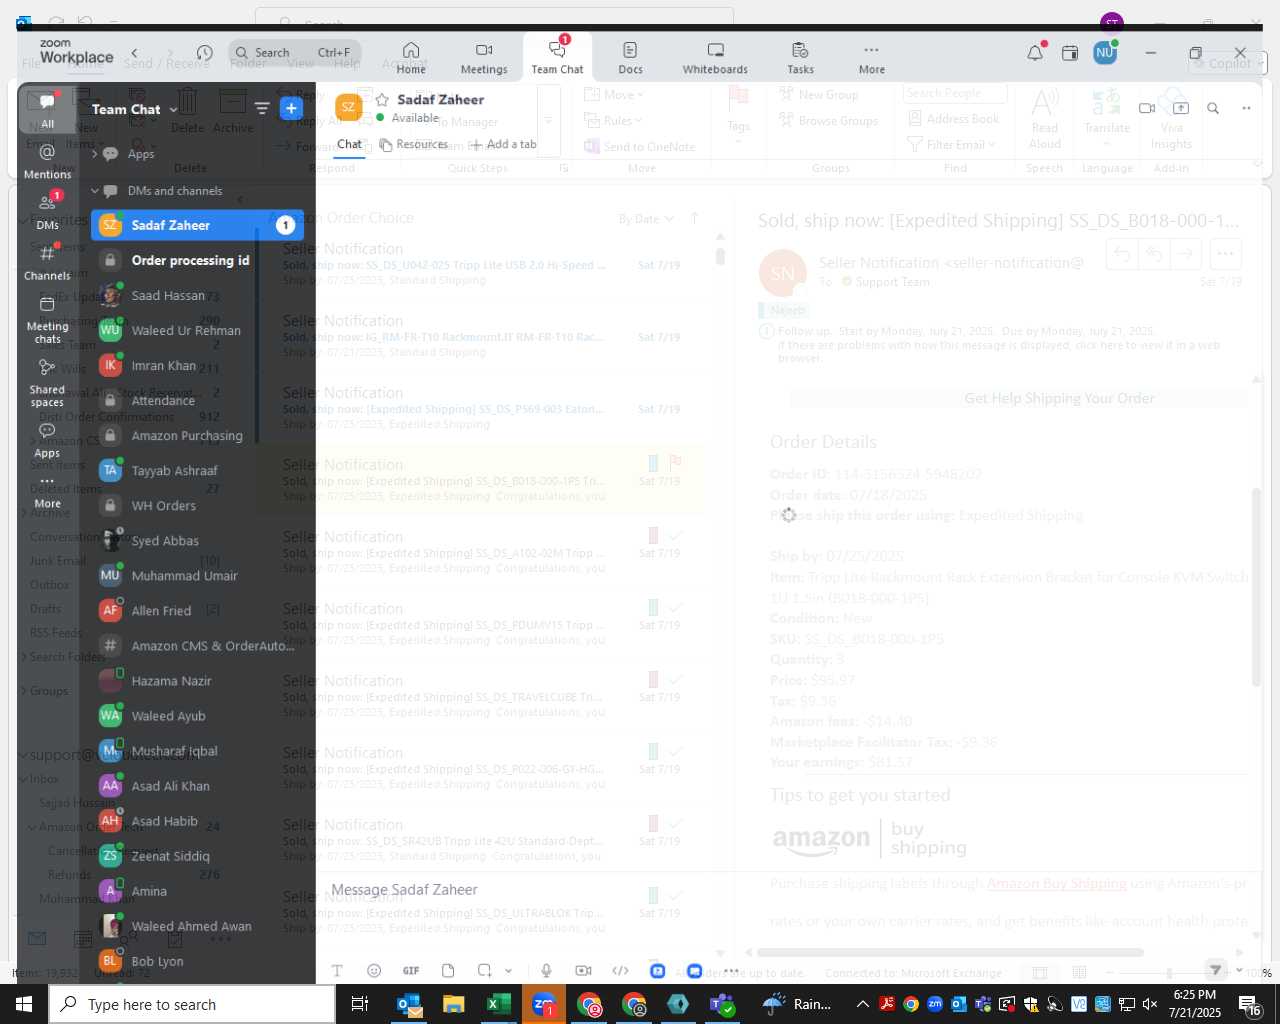This screenshot has width=1280, height=1024.
Task: Search within the chat using magnifier icon
Action: pyautogui.click(x=1213, y=108)
